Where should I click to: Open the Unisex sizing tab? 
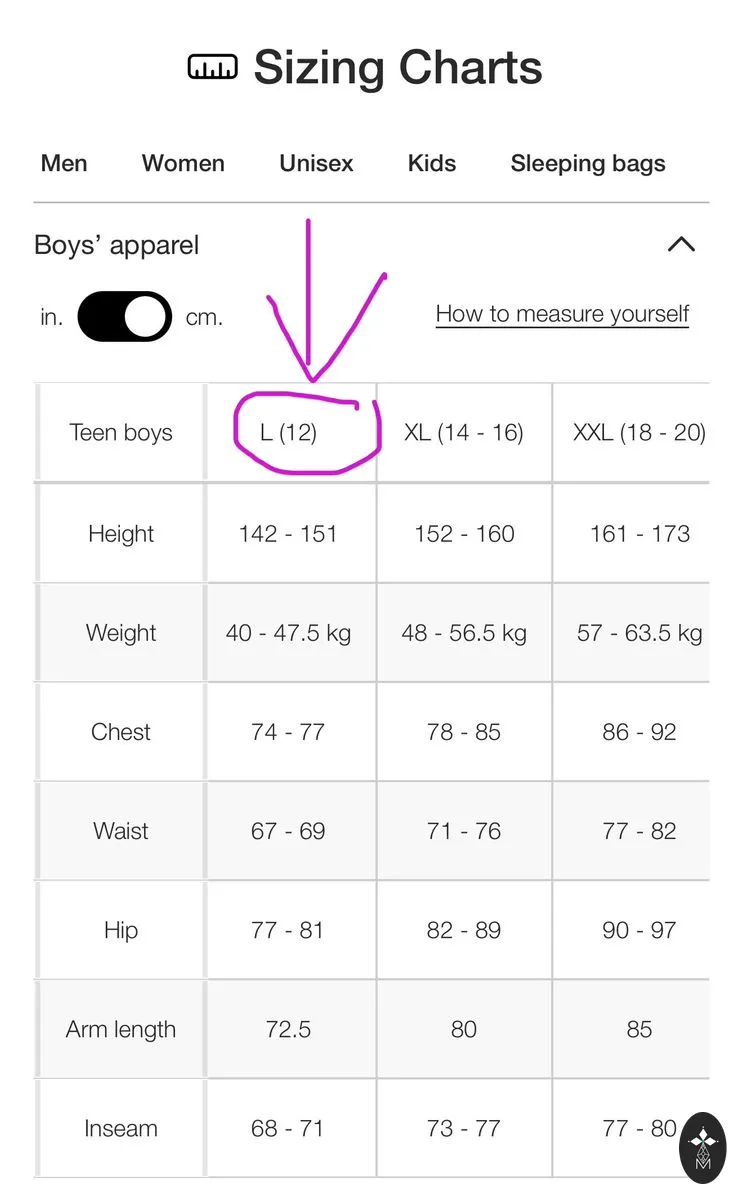pyautogui.click(x=316, y=163)
